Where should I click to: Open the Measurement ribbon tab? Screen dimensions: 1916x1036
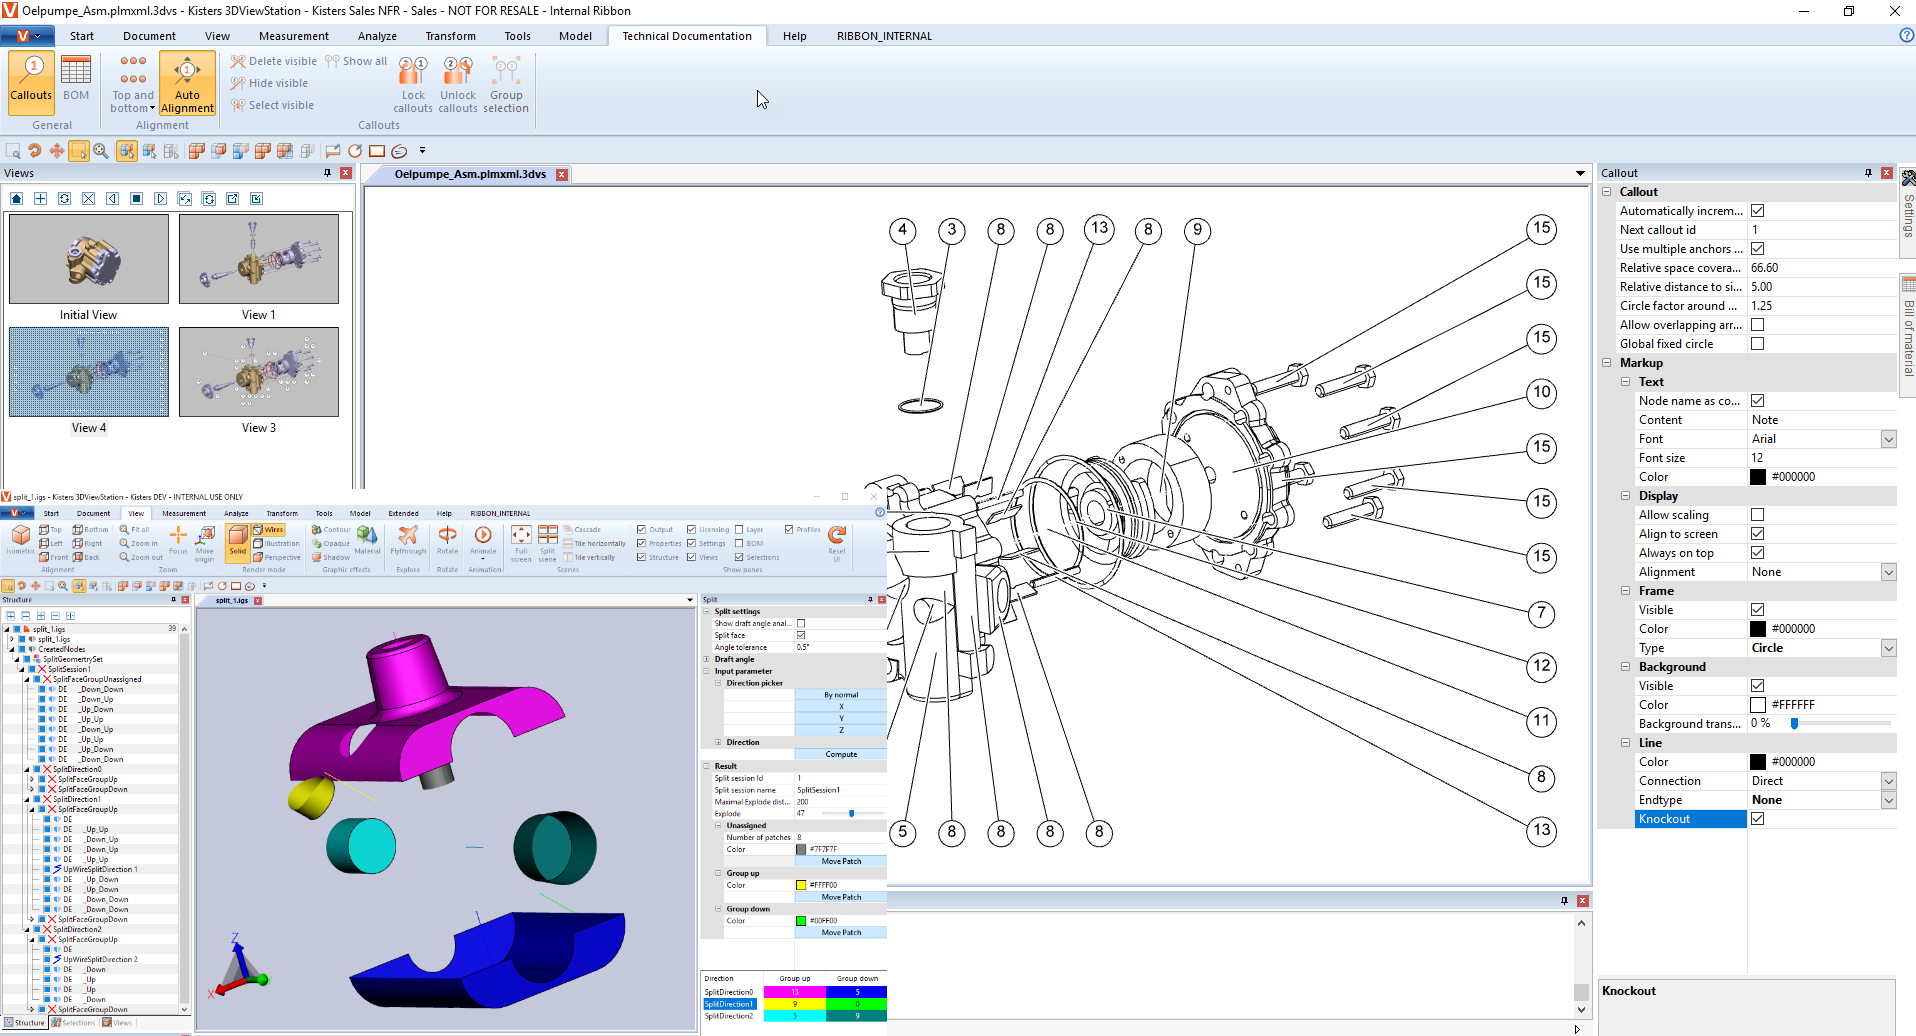tap(293, 36)
